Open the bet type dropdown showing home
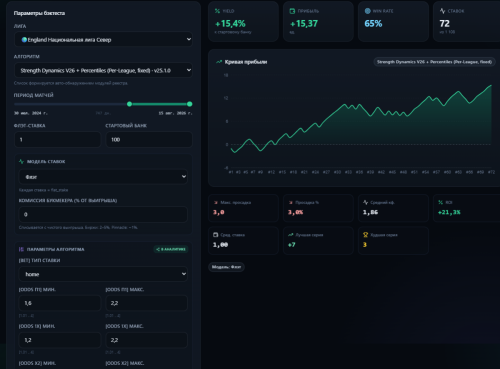 coord(103,274)
